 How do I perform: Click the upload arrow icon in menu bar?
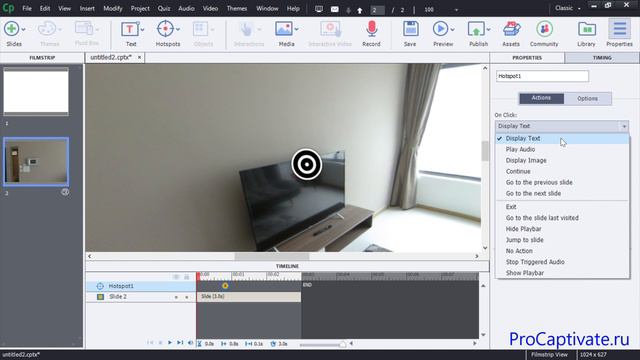click(360, 10)
